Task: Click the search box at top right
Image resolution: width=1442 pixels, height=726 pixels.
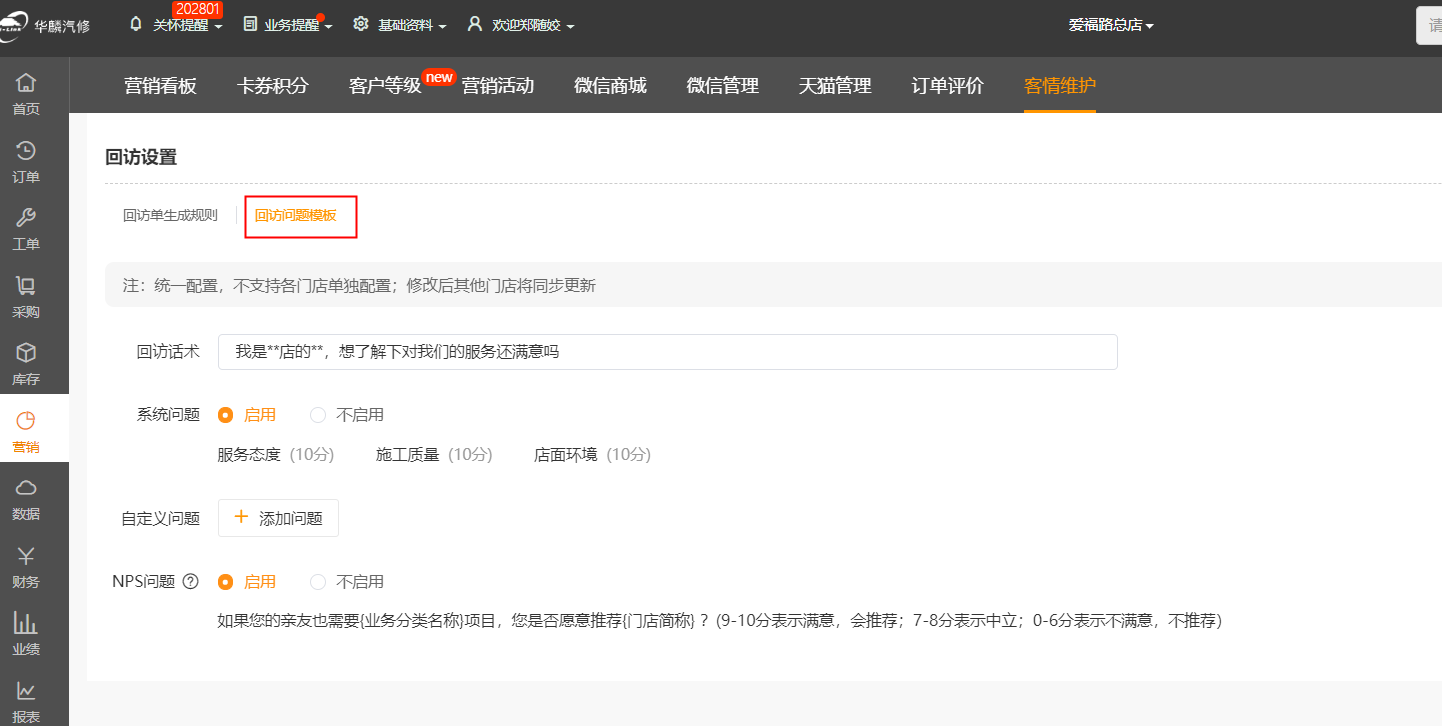Action: click(1429, 26)
